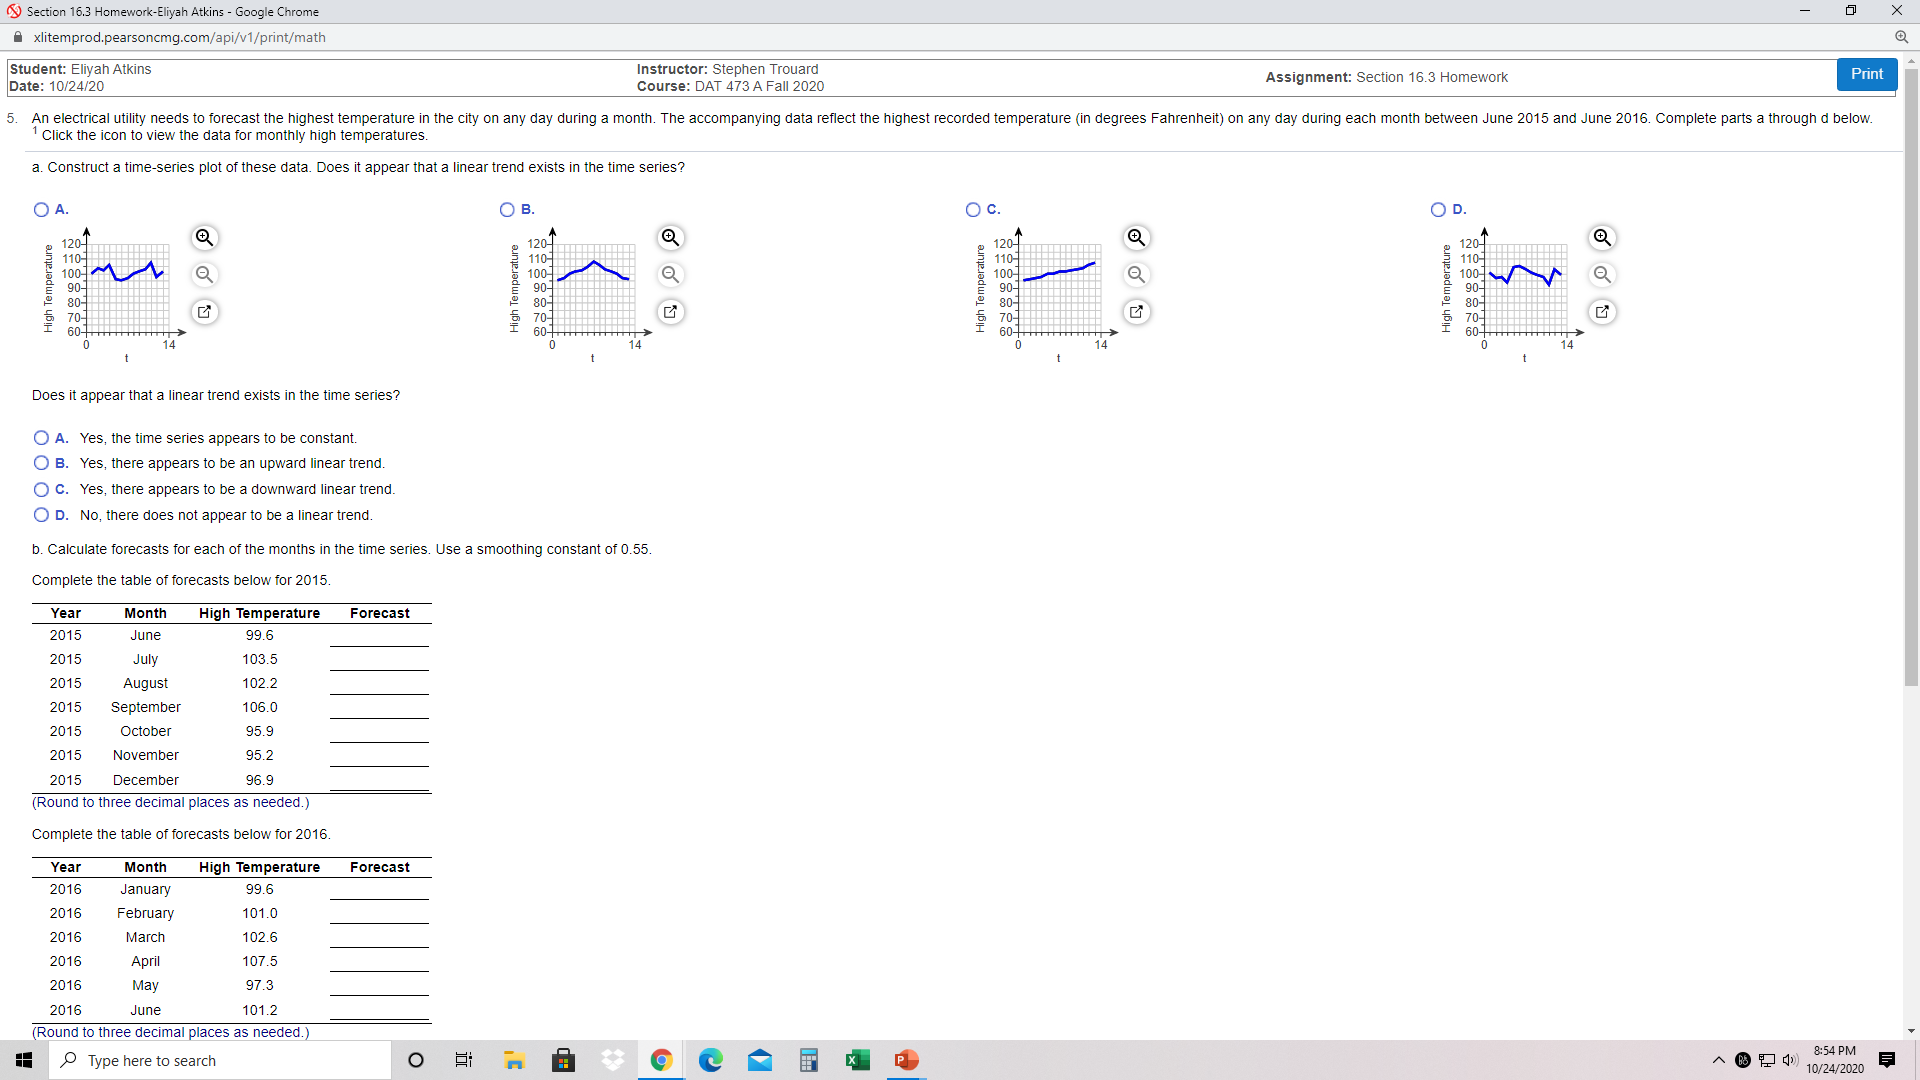Click the Windows search box
Screen dimensions: 1920x1080
coord(220,1060)
